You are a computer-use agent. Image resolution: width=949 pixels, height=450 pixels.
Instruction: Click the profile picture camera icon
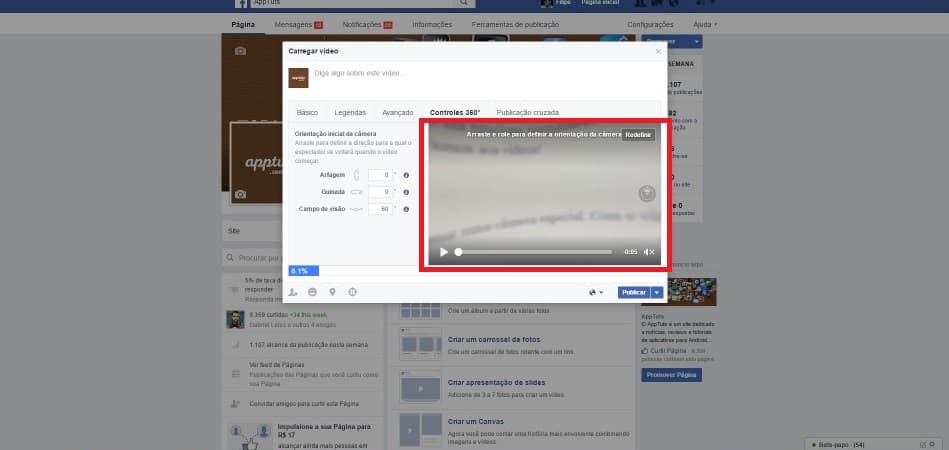click(x=240, y=194)
